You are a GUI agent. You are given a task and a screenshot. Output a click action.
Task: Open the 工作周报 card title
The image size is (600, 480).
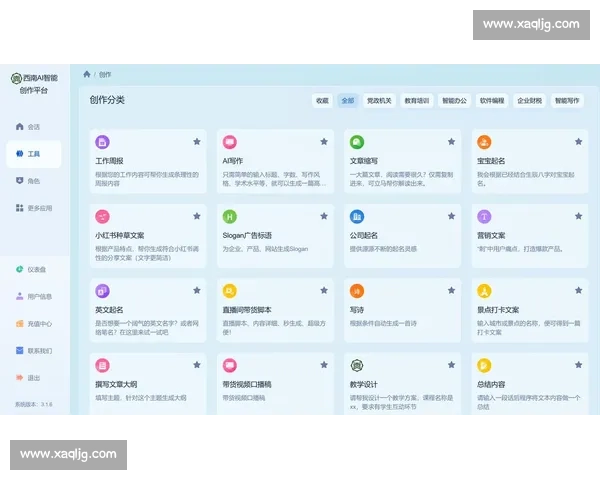tap(109, 161)
